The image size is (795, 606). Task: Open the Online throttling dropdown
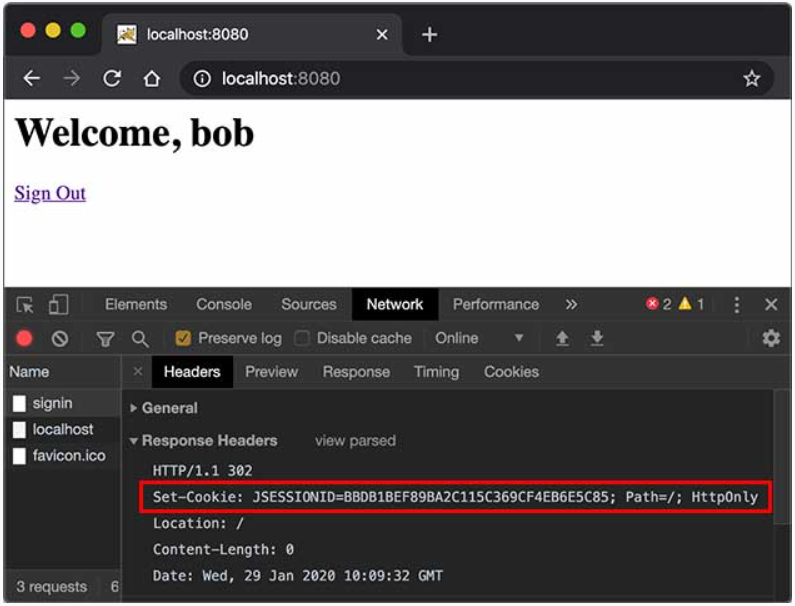pos(479,338)
